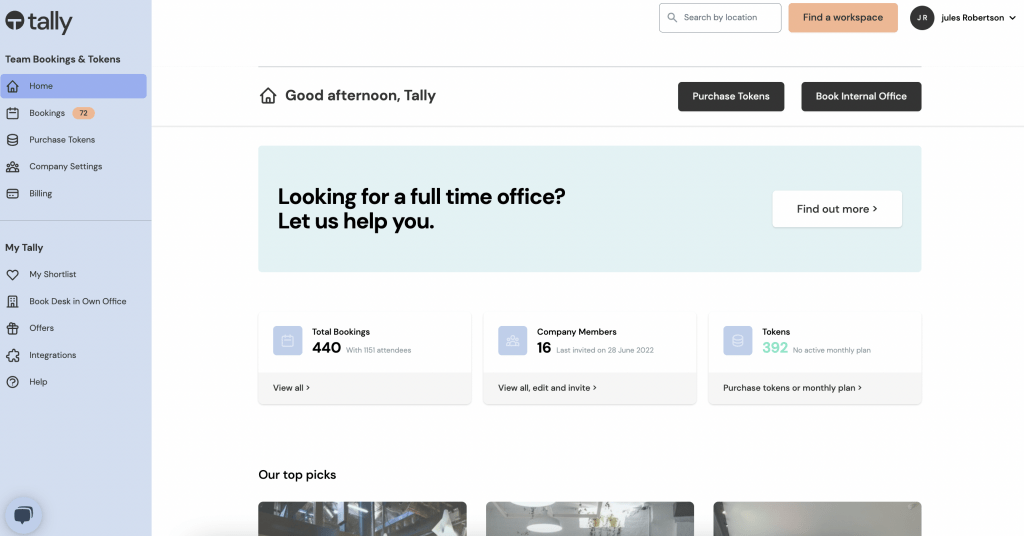Click the Tally logo
The width and height of the screenshot is (1024, 536).
[39, 22]
